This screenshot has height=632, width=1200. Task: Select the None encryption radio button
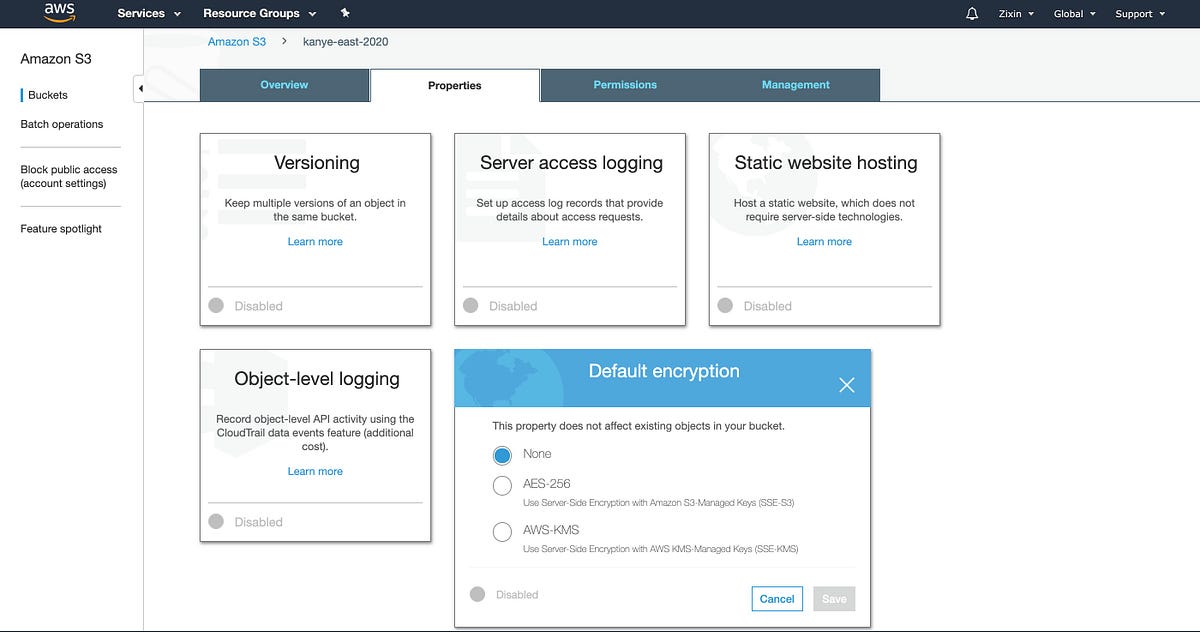coord(502,455)
